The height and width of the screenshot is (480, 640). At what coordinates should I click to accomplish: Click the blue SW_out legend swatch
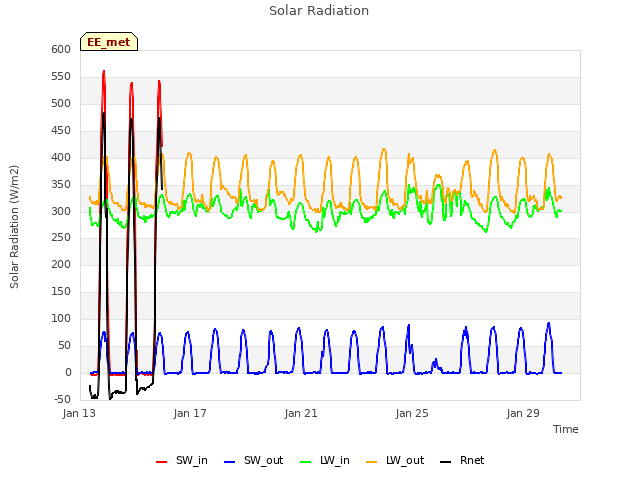tap(230, 462)
